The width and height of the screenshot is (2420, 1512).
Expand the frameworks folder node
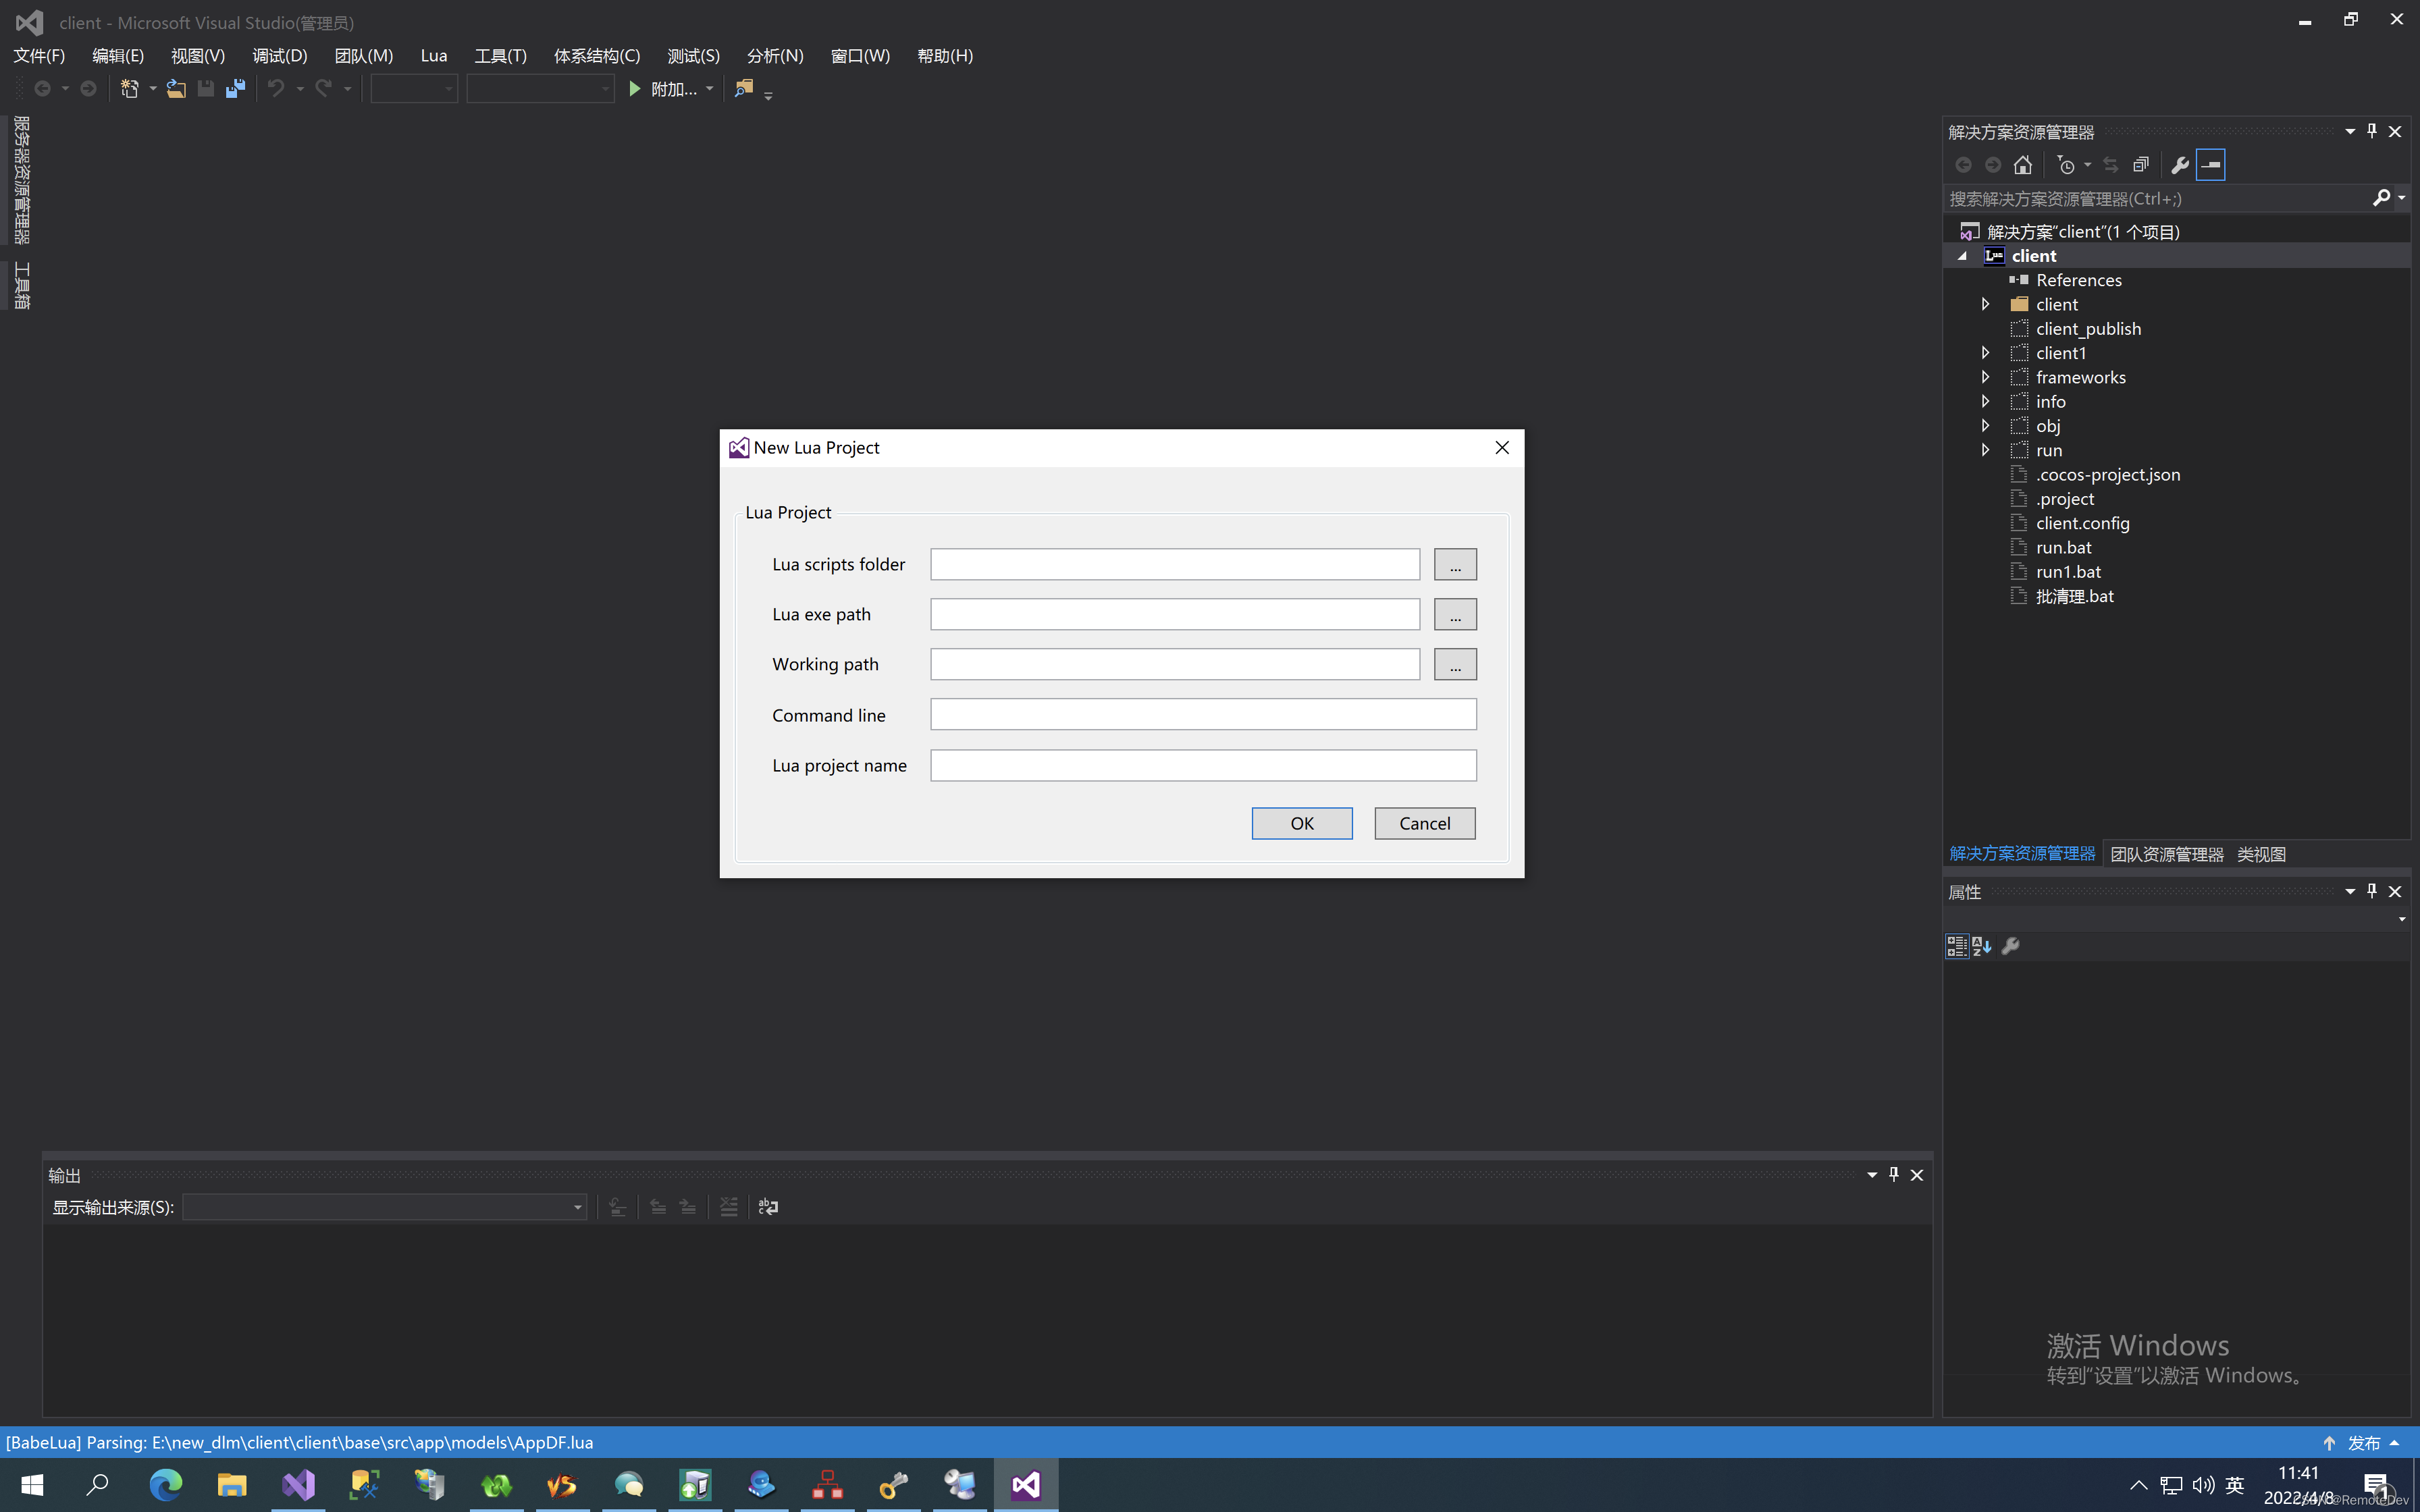coord(1986,377)
